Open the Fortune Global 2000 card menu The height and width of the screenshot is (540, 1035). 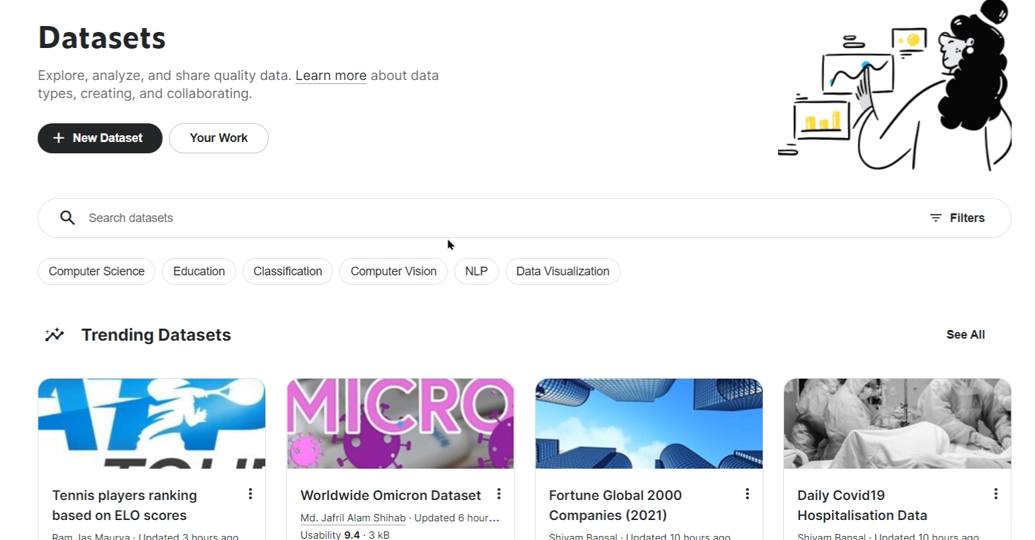click(747, 494)
